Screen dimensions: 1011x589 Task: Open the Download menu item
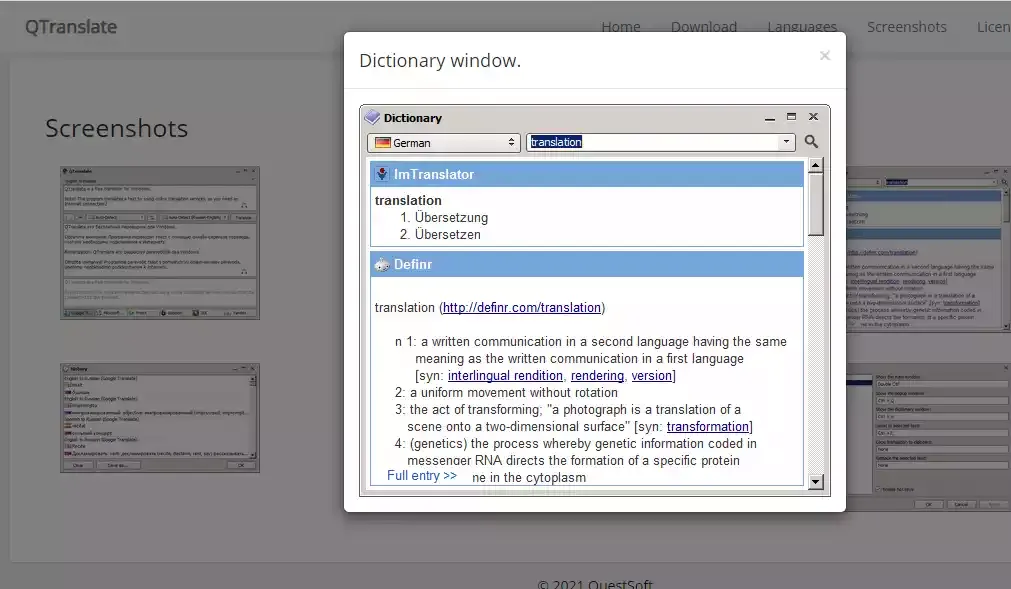coord(703,27)
